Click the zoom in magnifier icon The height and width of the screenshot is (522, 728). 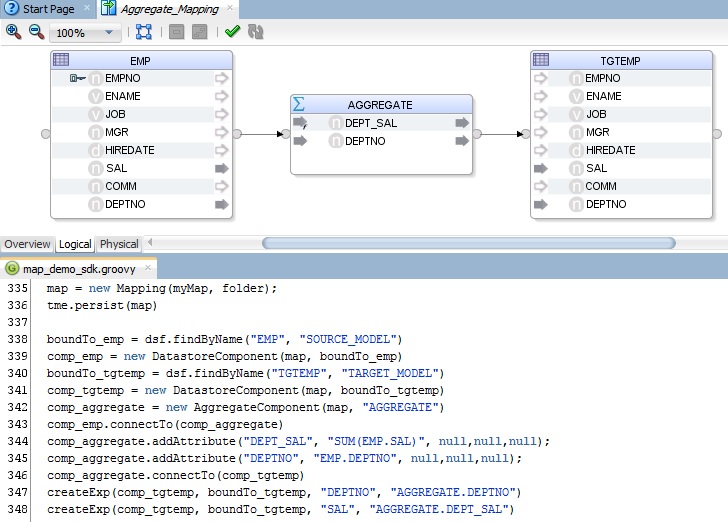(x=13, y=32)
